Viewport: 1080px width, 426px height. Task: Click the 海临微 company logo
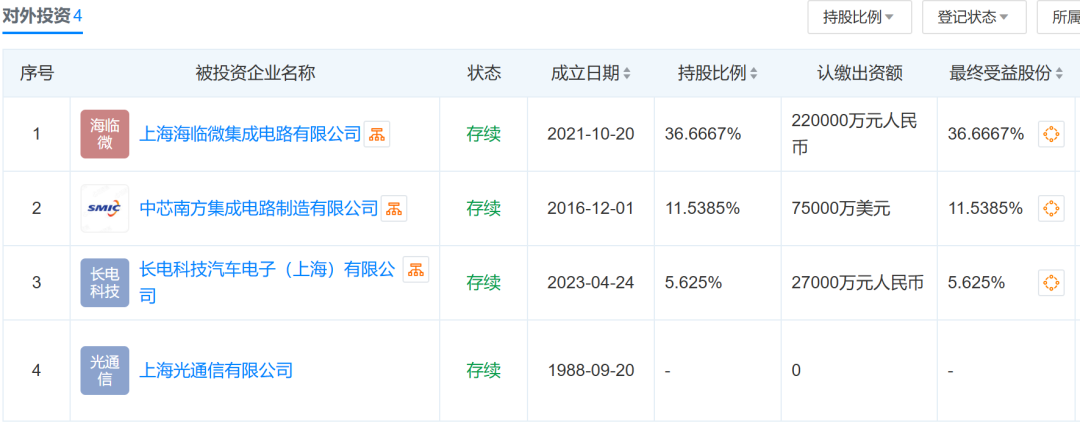coord(105,134)
